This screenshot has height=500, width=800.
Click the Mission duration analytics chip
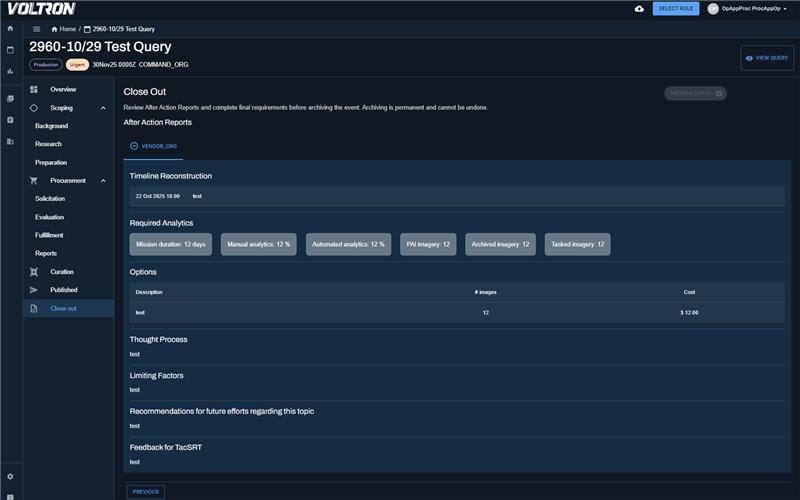170,244
